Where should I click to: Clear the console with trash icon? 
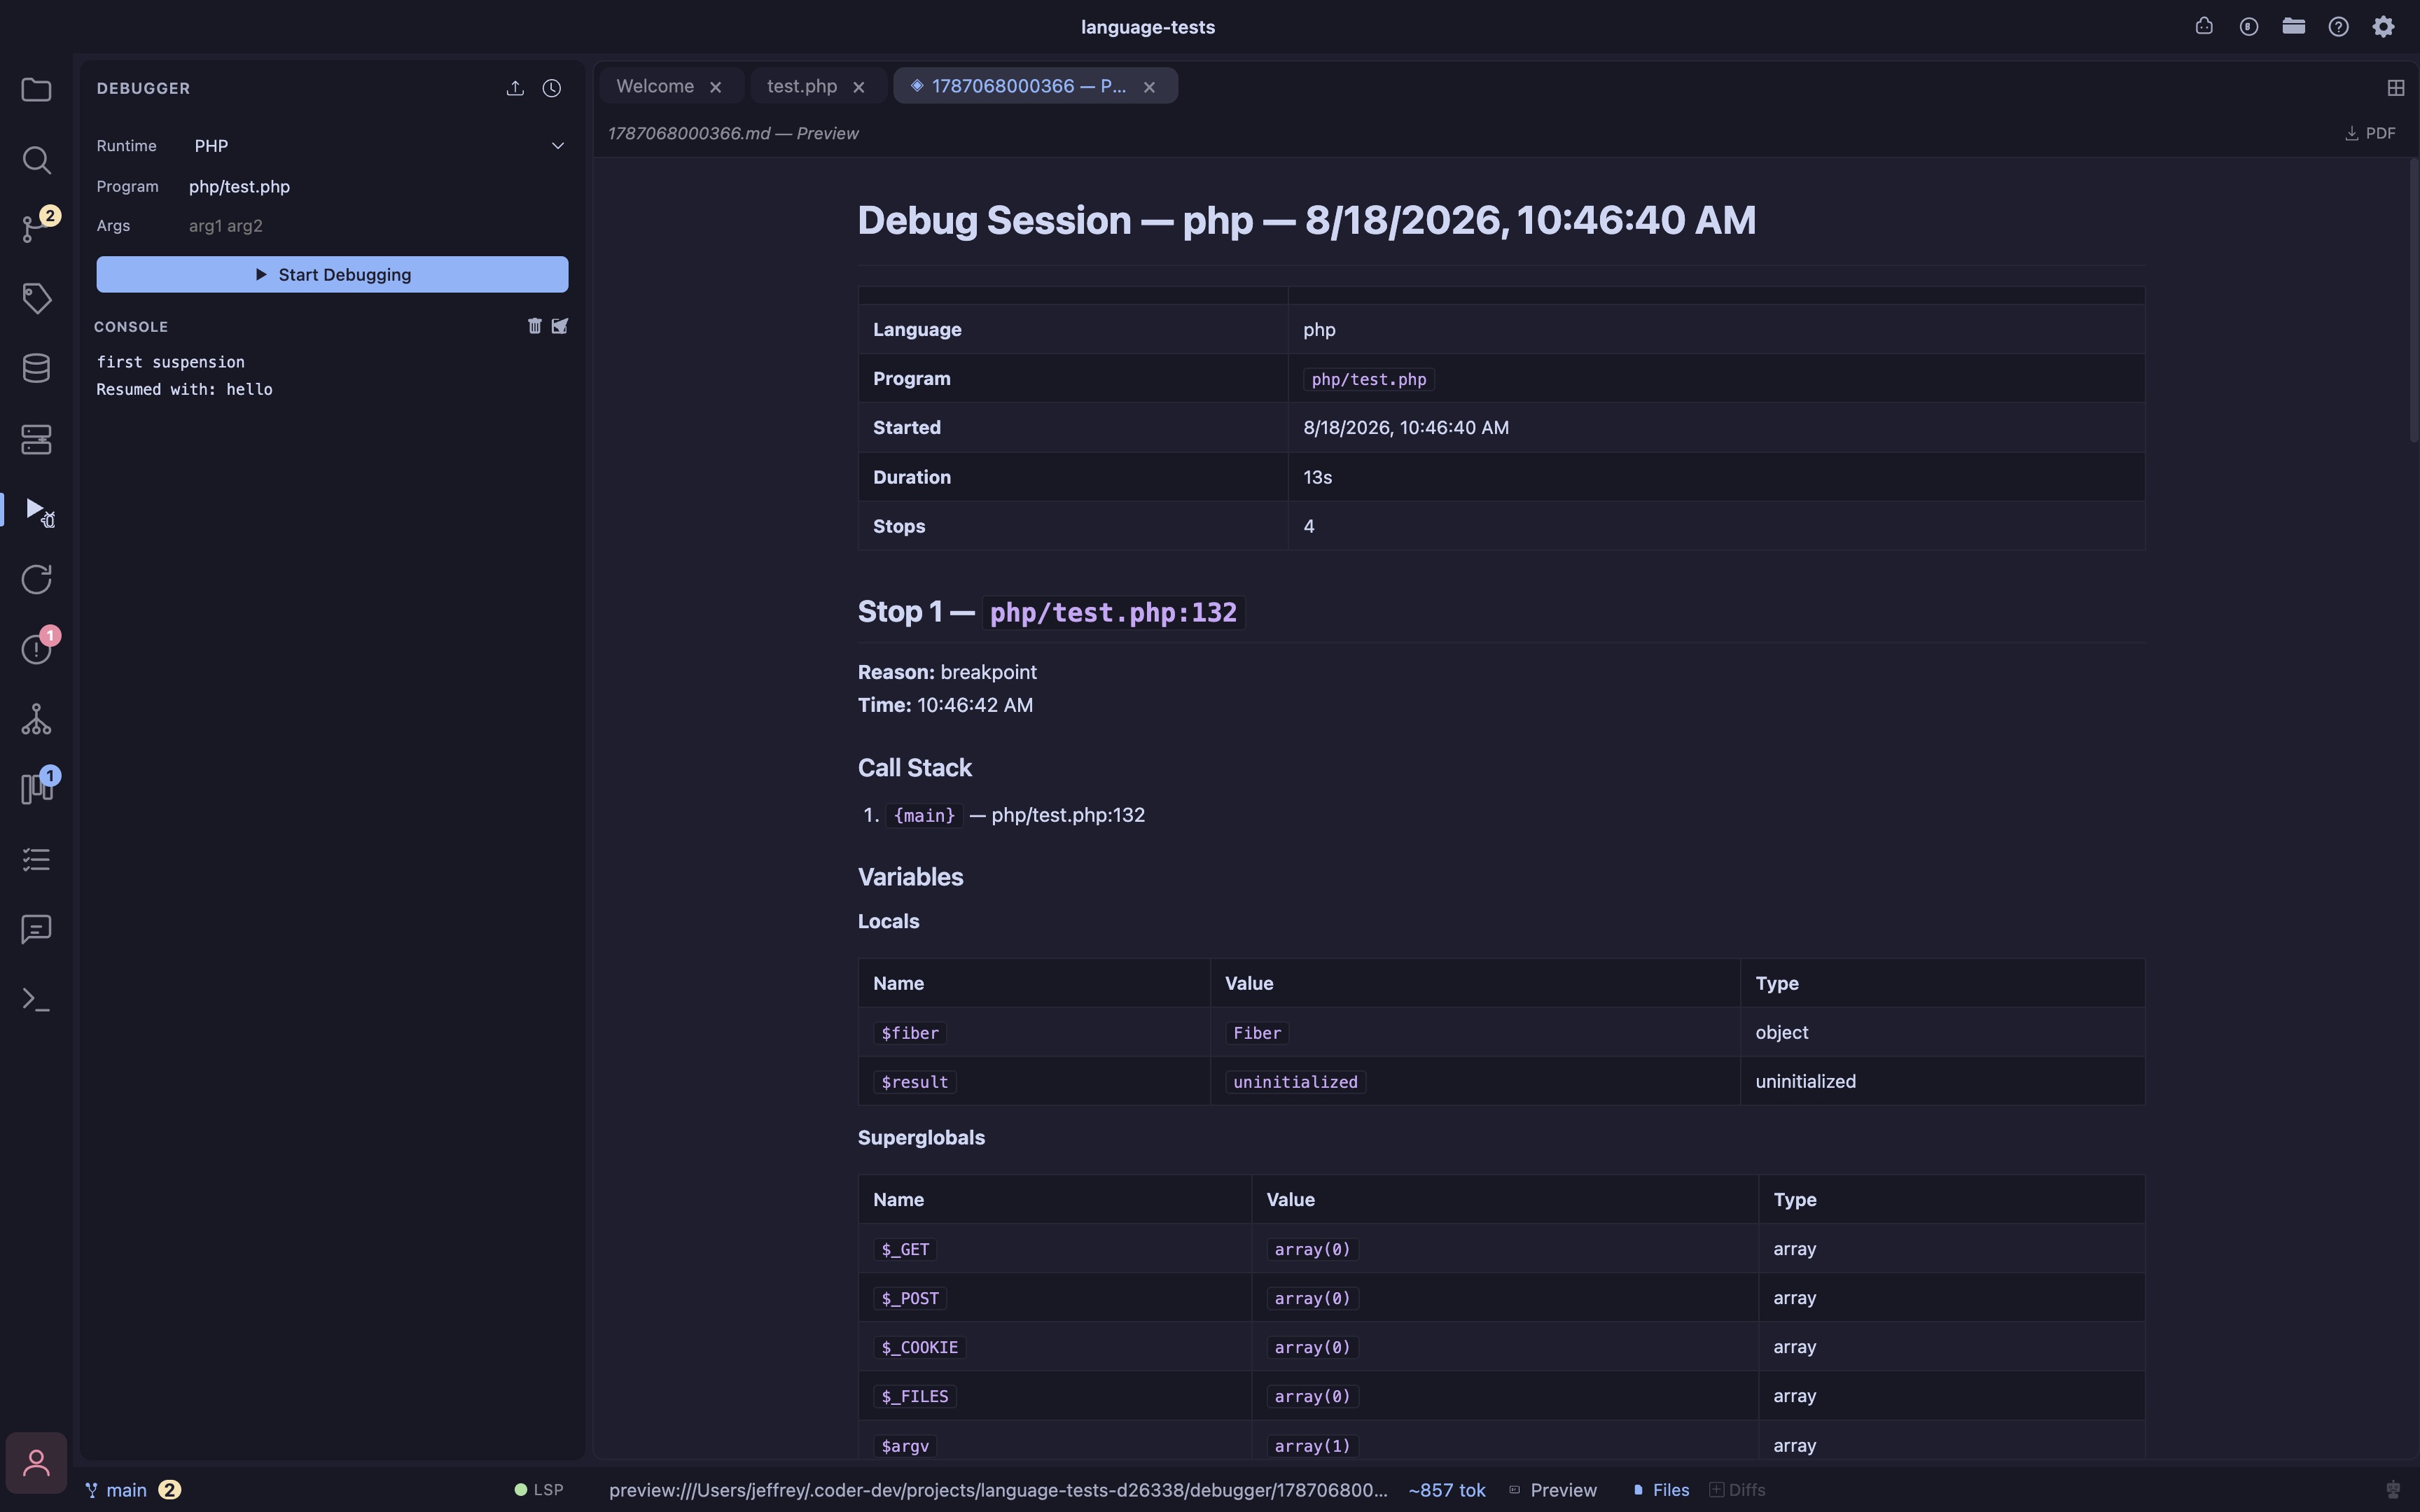click(534, 326)
